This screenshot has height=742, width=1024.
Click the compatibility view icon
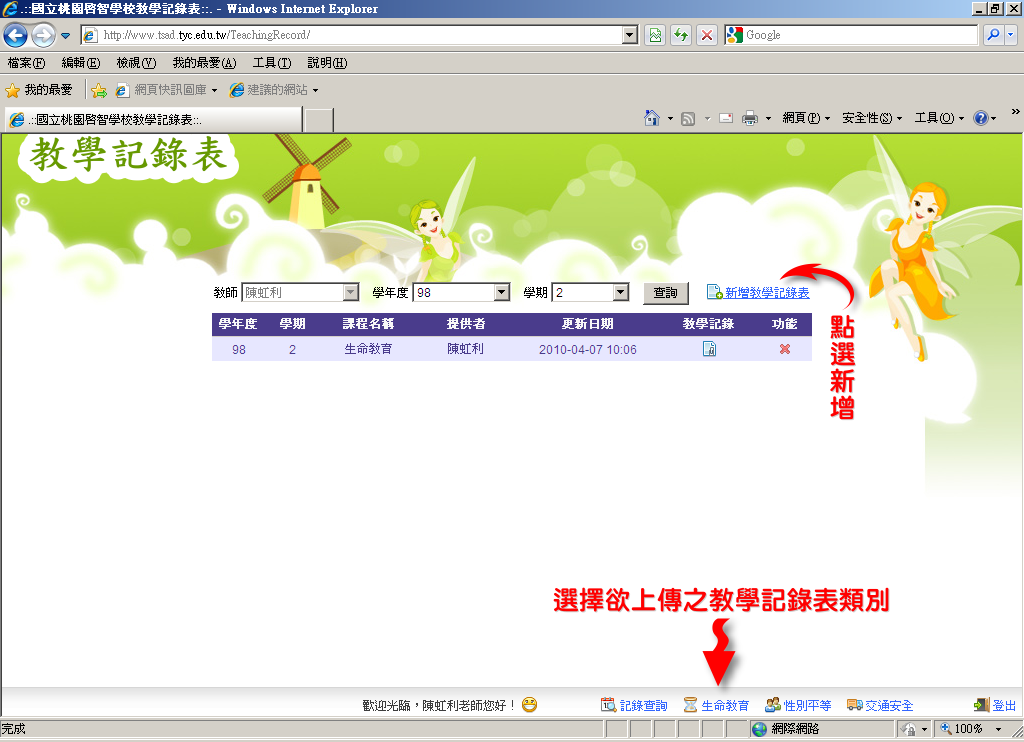point(655,35)
